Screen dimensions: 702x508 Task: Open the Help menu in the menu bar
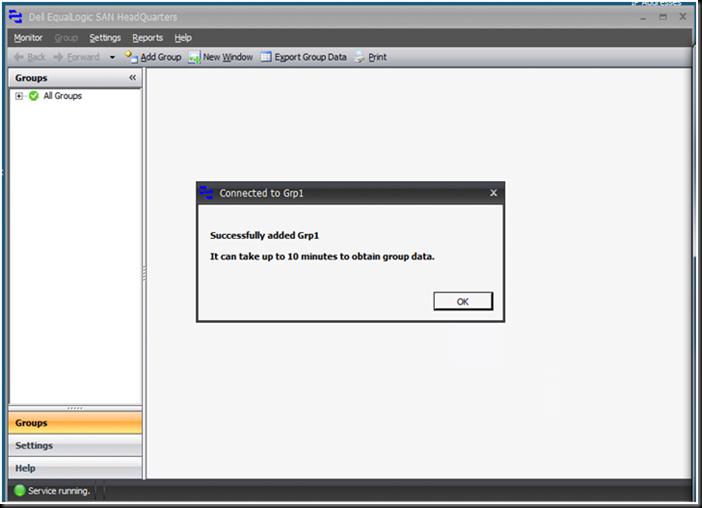[183, 38]
